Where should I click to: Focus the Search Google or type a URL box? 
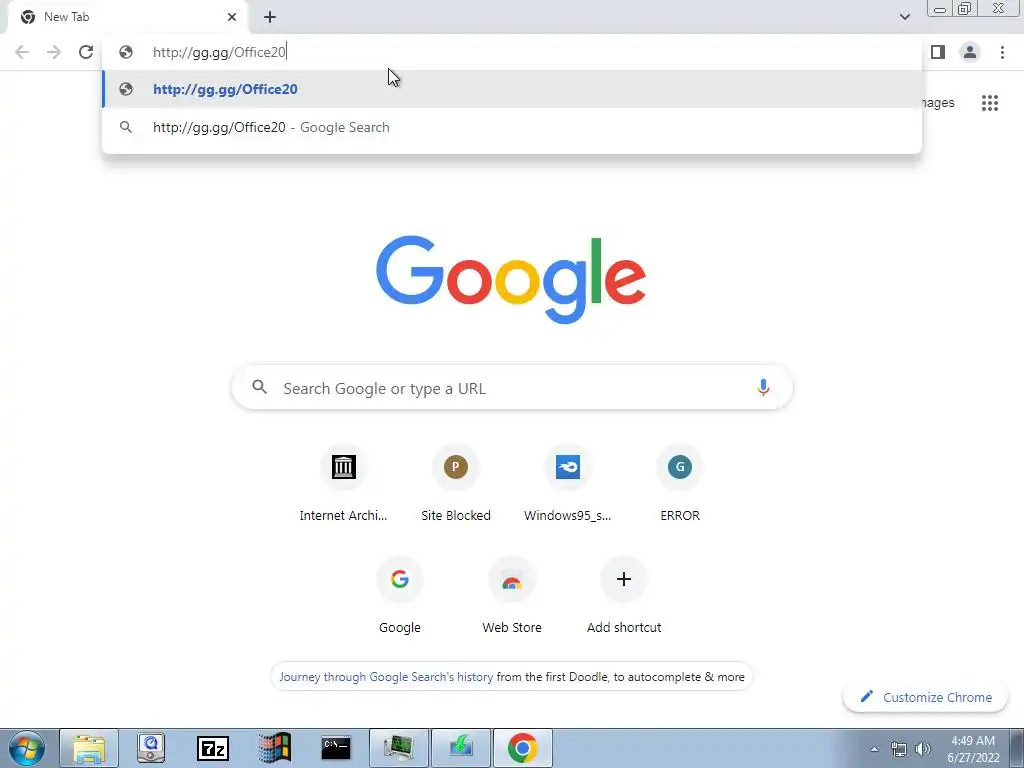(x=512, y=388)
